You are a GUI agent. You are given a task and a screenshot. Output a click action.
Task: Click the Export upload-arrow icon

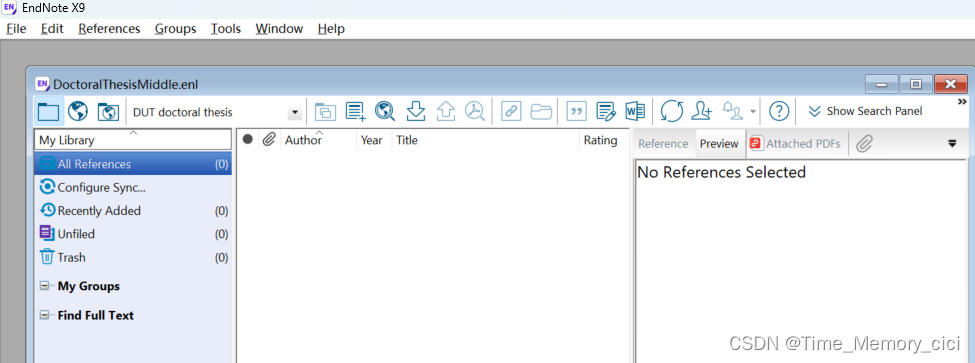tap(445, 112)
